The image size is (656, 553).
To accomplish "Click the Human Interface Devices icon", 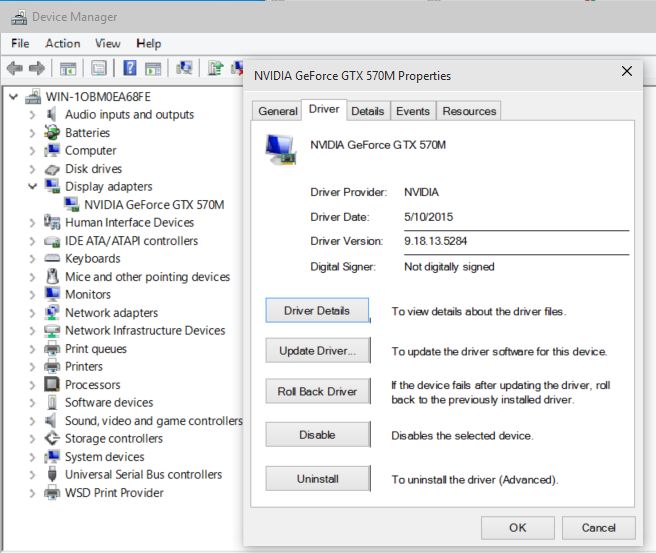I will (x=52, y=222).
